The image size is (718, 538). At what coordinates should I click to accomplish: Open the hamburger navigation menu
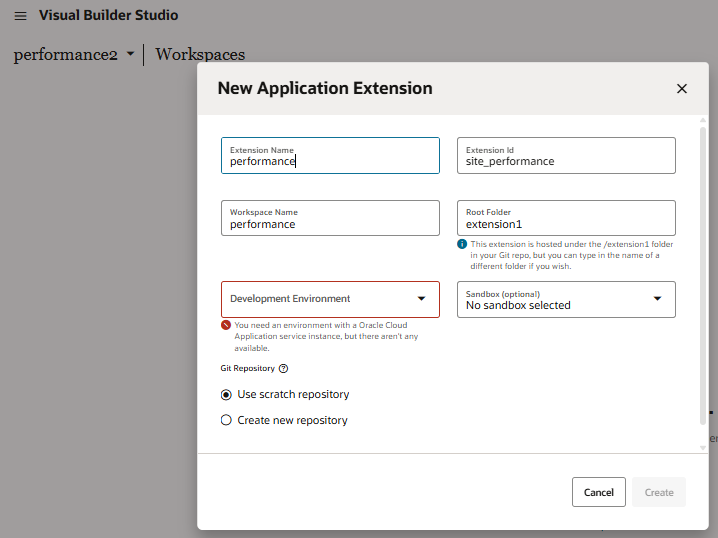click(x=20, y=16)
